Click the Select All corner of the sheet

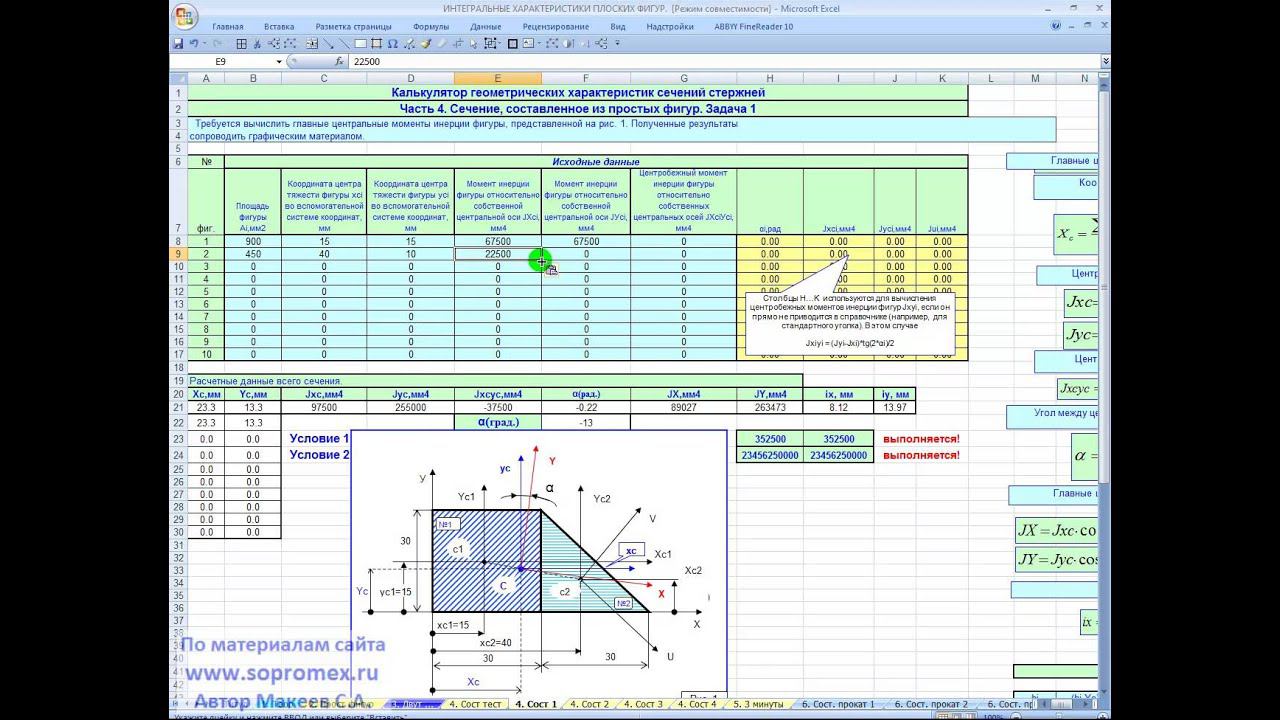(x=178, y=78)
